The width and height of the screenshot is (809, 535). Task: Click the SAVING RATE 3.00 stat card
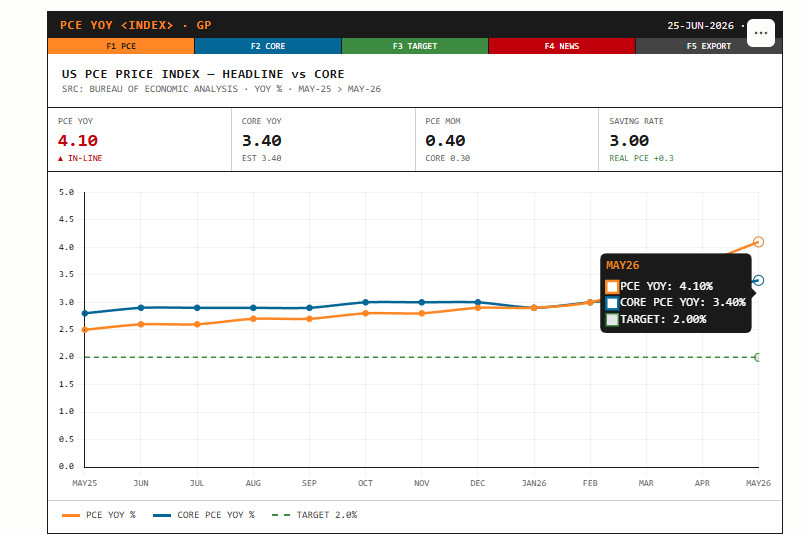click(690, 139)
